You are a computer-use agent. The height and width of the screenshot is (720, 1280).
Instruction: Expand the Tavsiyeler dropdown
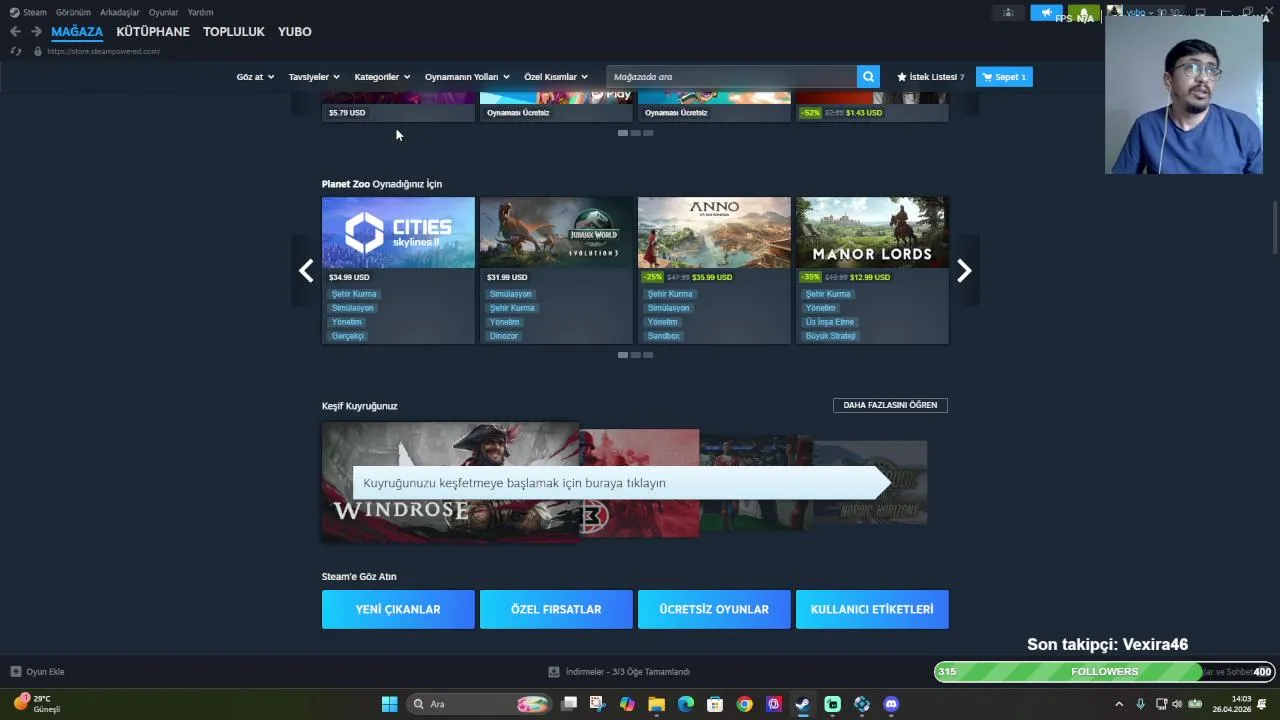[314, 77]
